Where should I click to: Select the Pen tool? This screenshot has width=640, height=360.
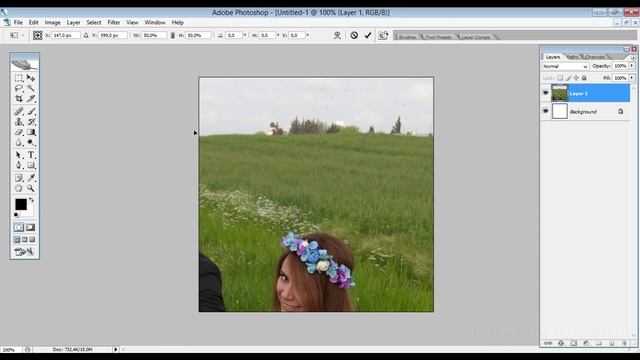click(19, 165)
